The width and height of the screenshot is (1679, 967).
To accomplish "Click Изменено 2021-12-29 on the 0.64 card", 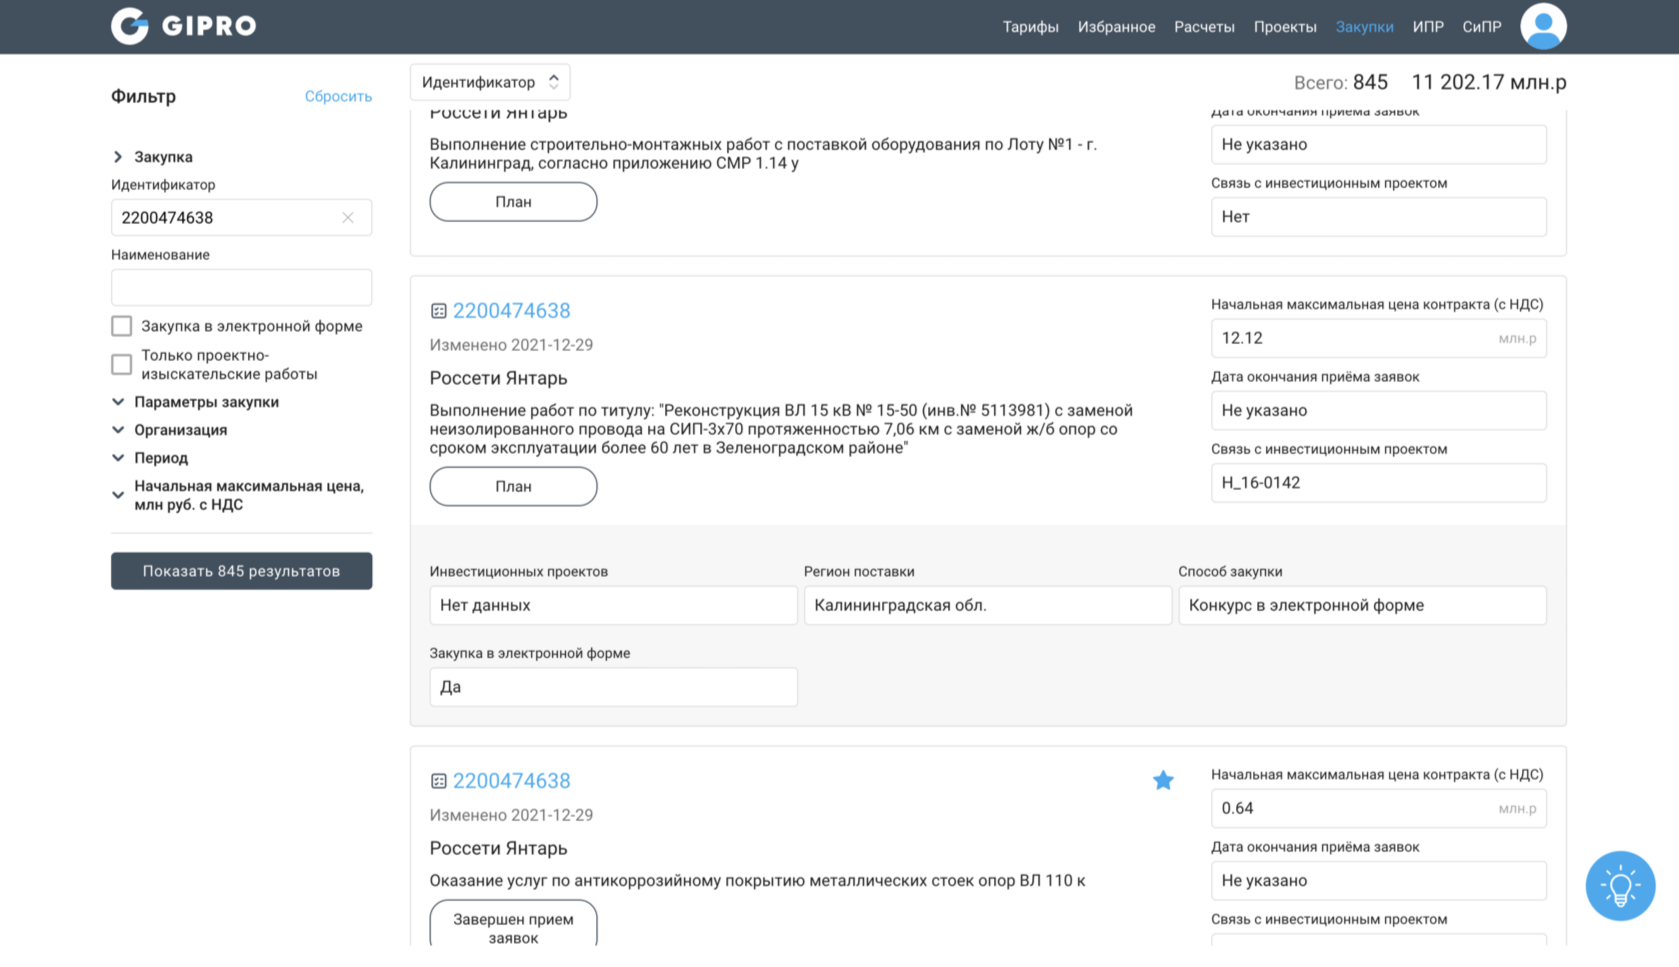I will (511, 815).
